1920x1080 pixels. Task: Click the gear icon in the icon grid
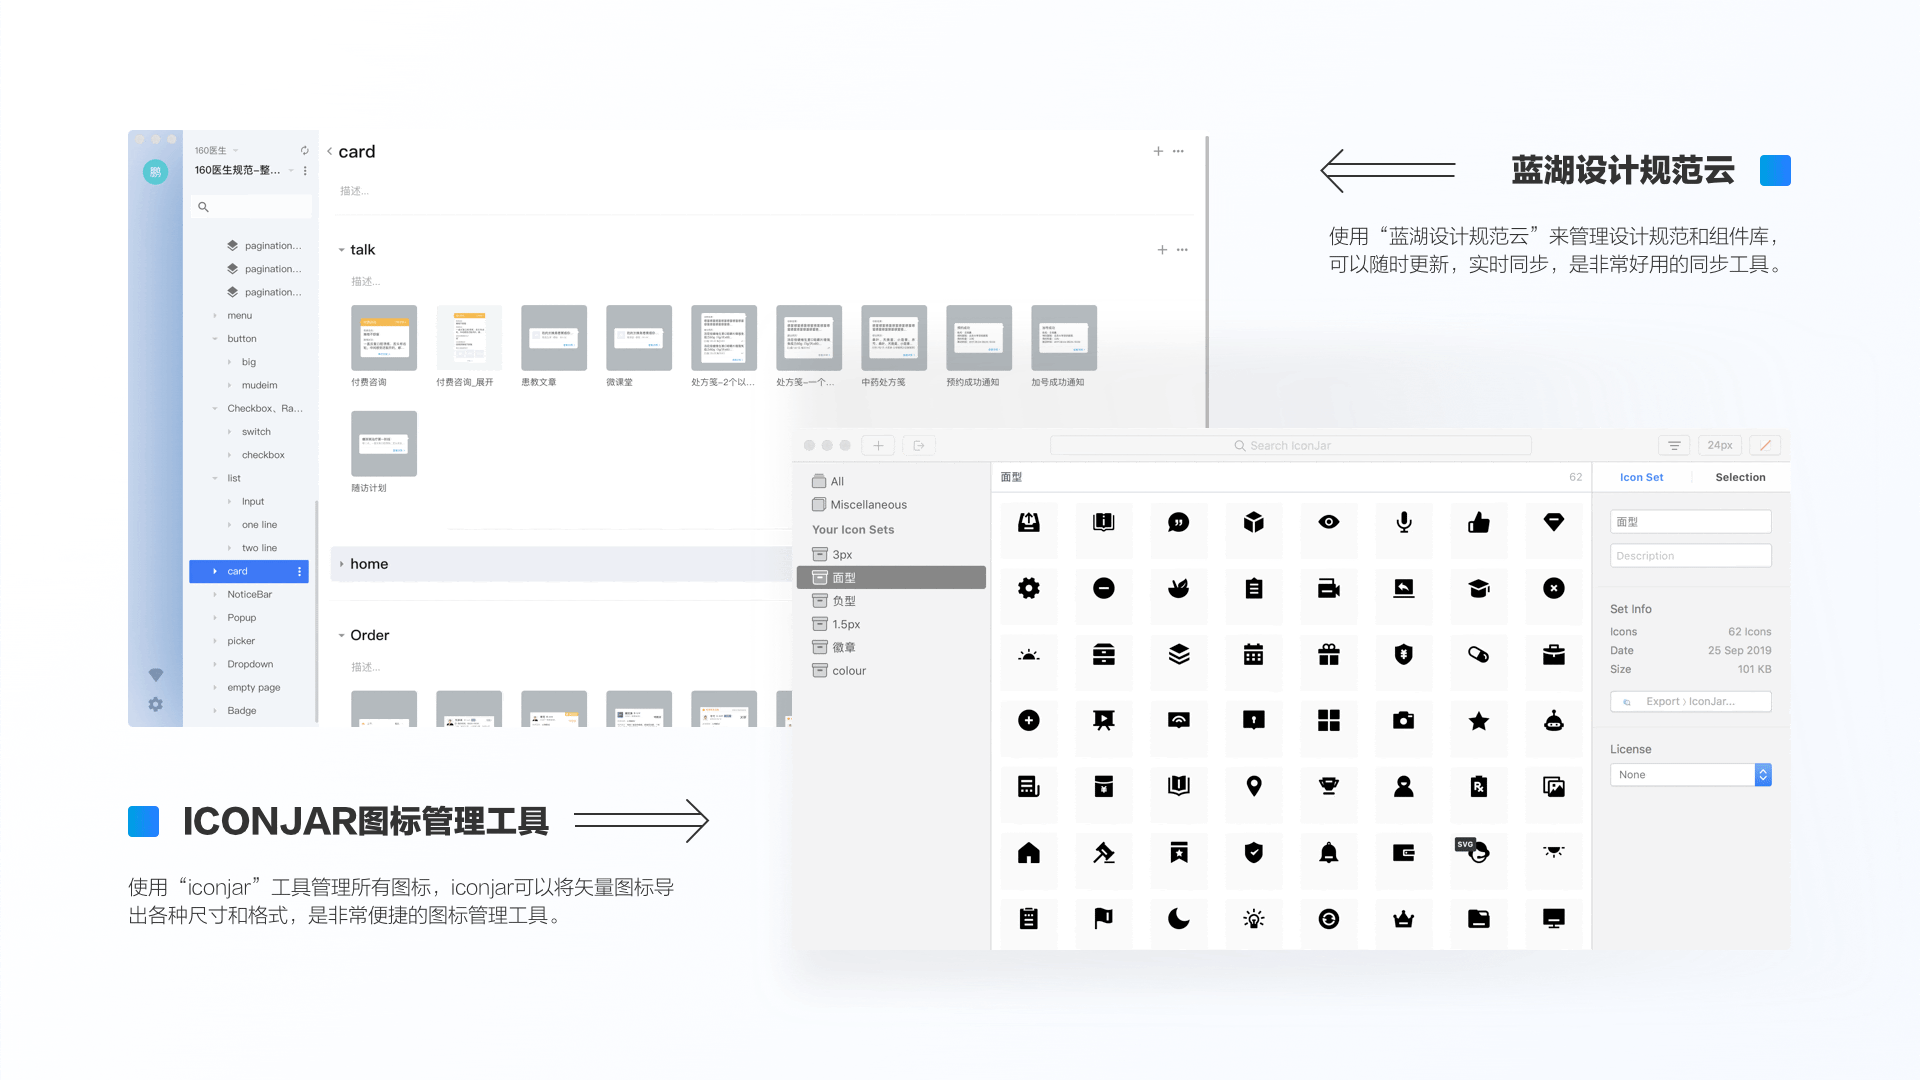tap(1028, 589)
